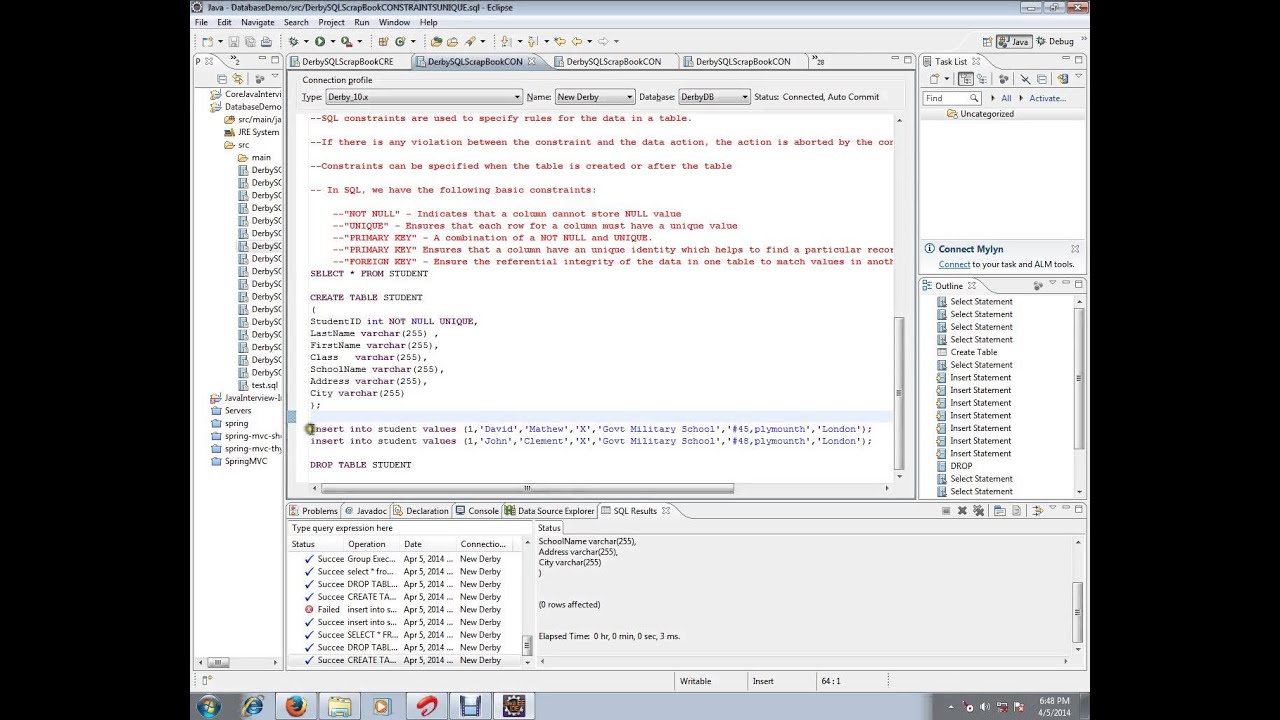Click the New file toolbar icon
This screenshot has width=1280, height=720.
pyautogui.click(x=206, y=41)
